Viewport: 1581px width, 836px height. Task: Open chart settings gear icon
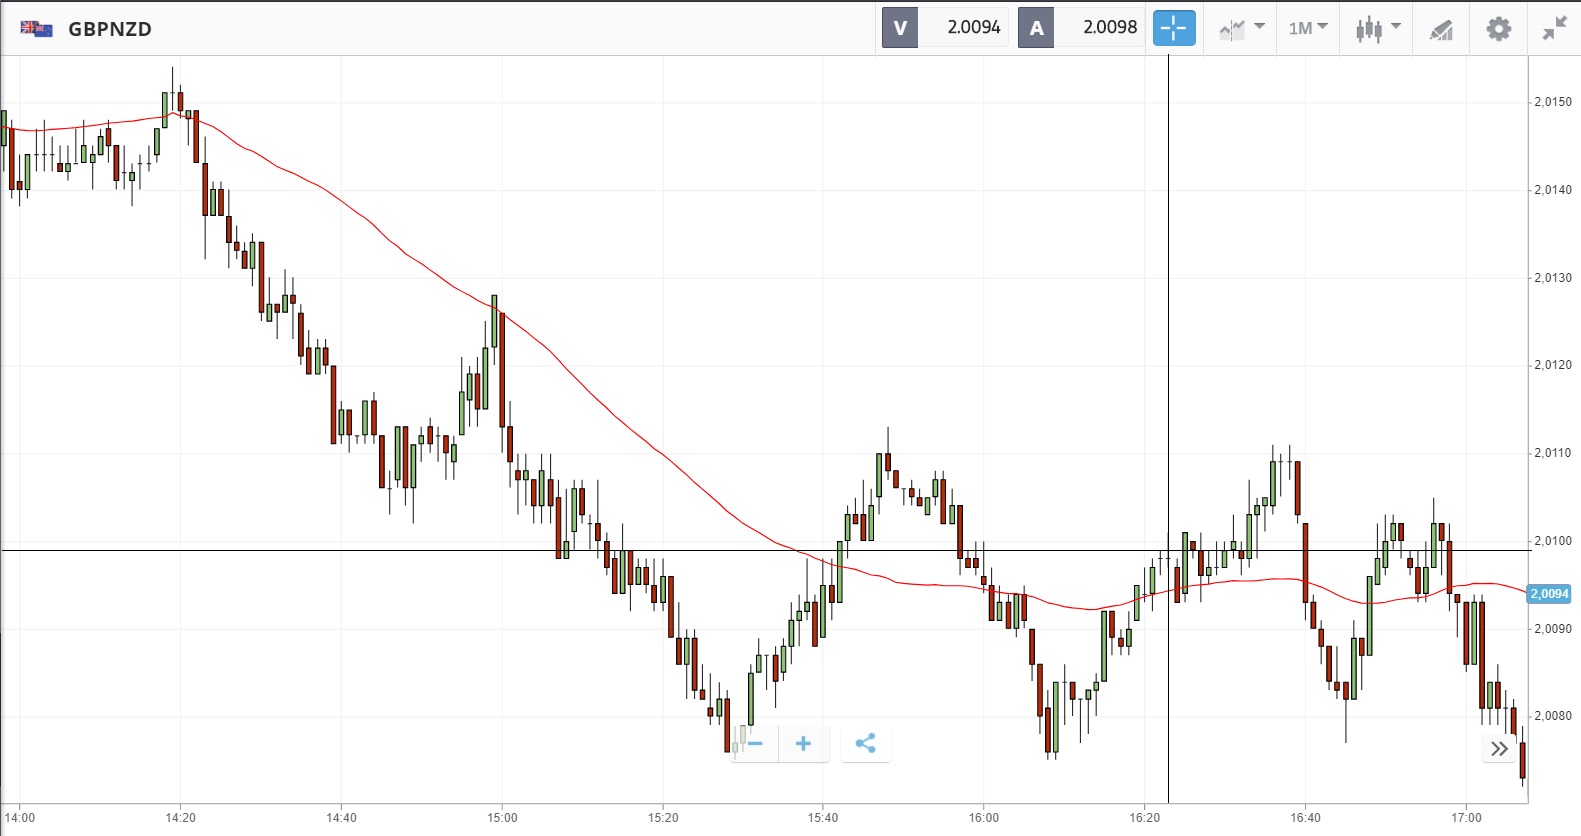(1498, 28)
